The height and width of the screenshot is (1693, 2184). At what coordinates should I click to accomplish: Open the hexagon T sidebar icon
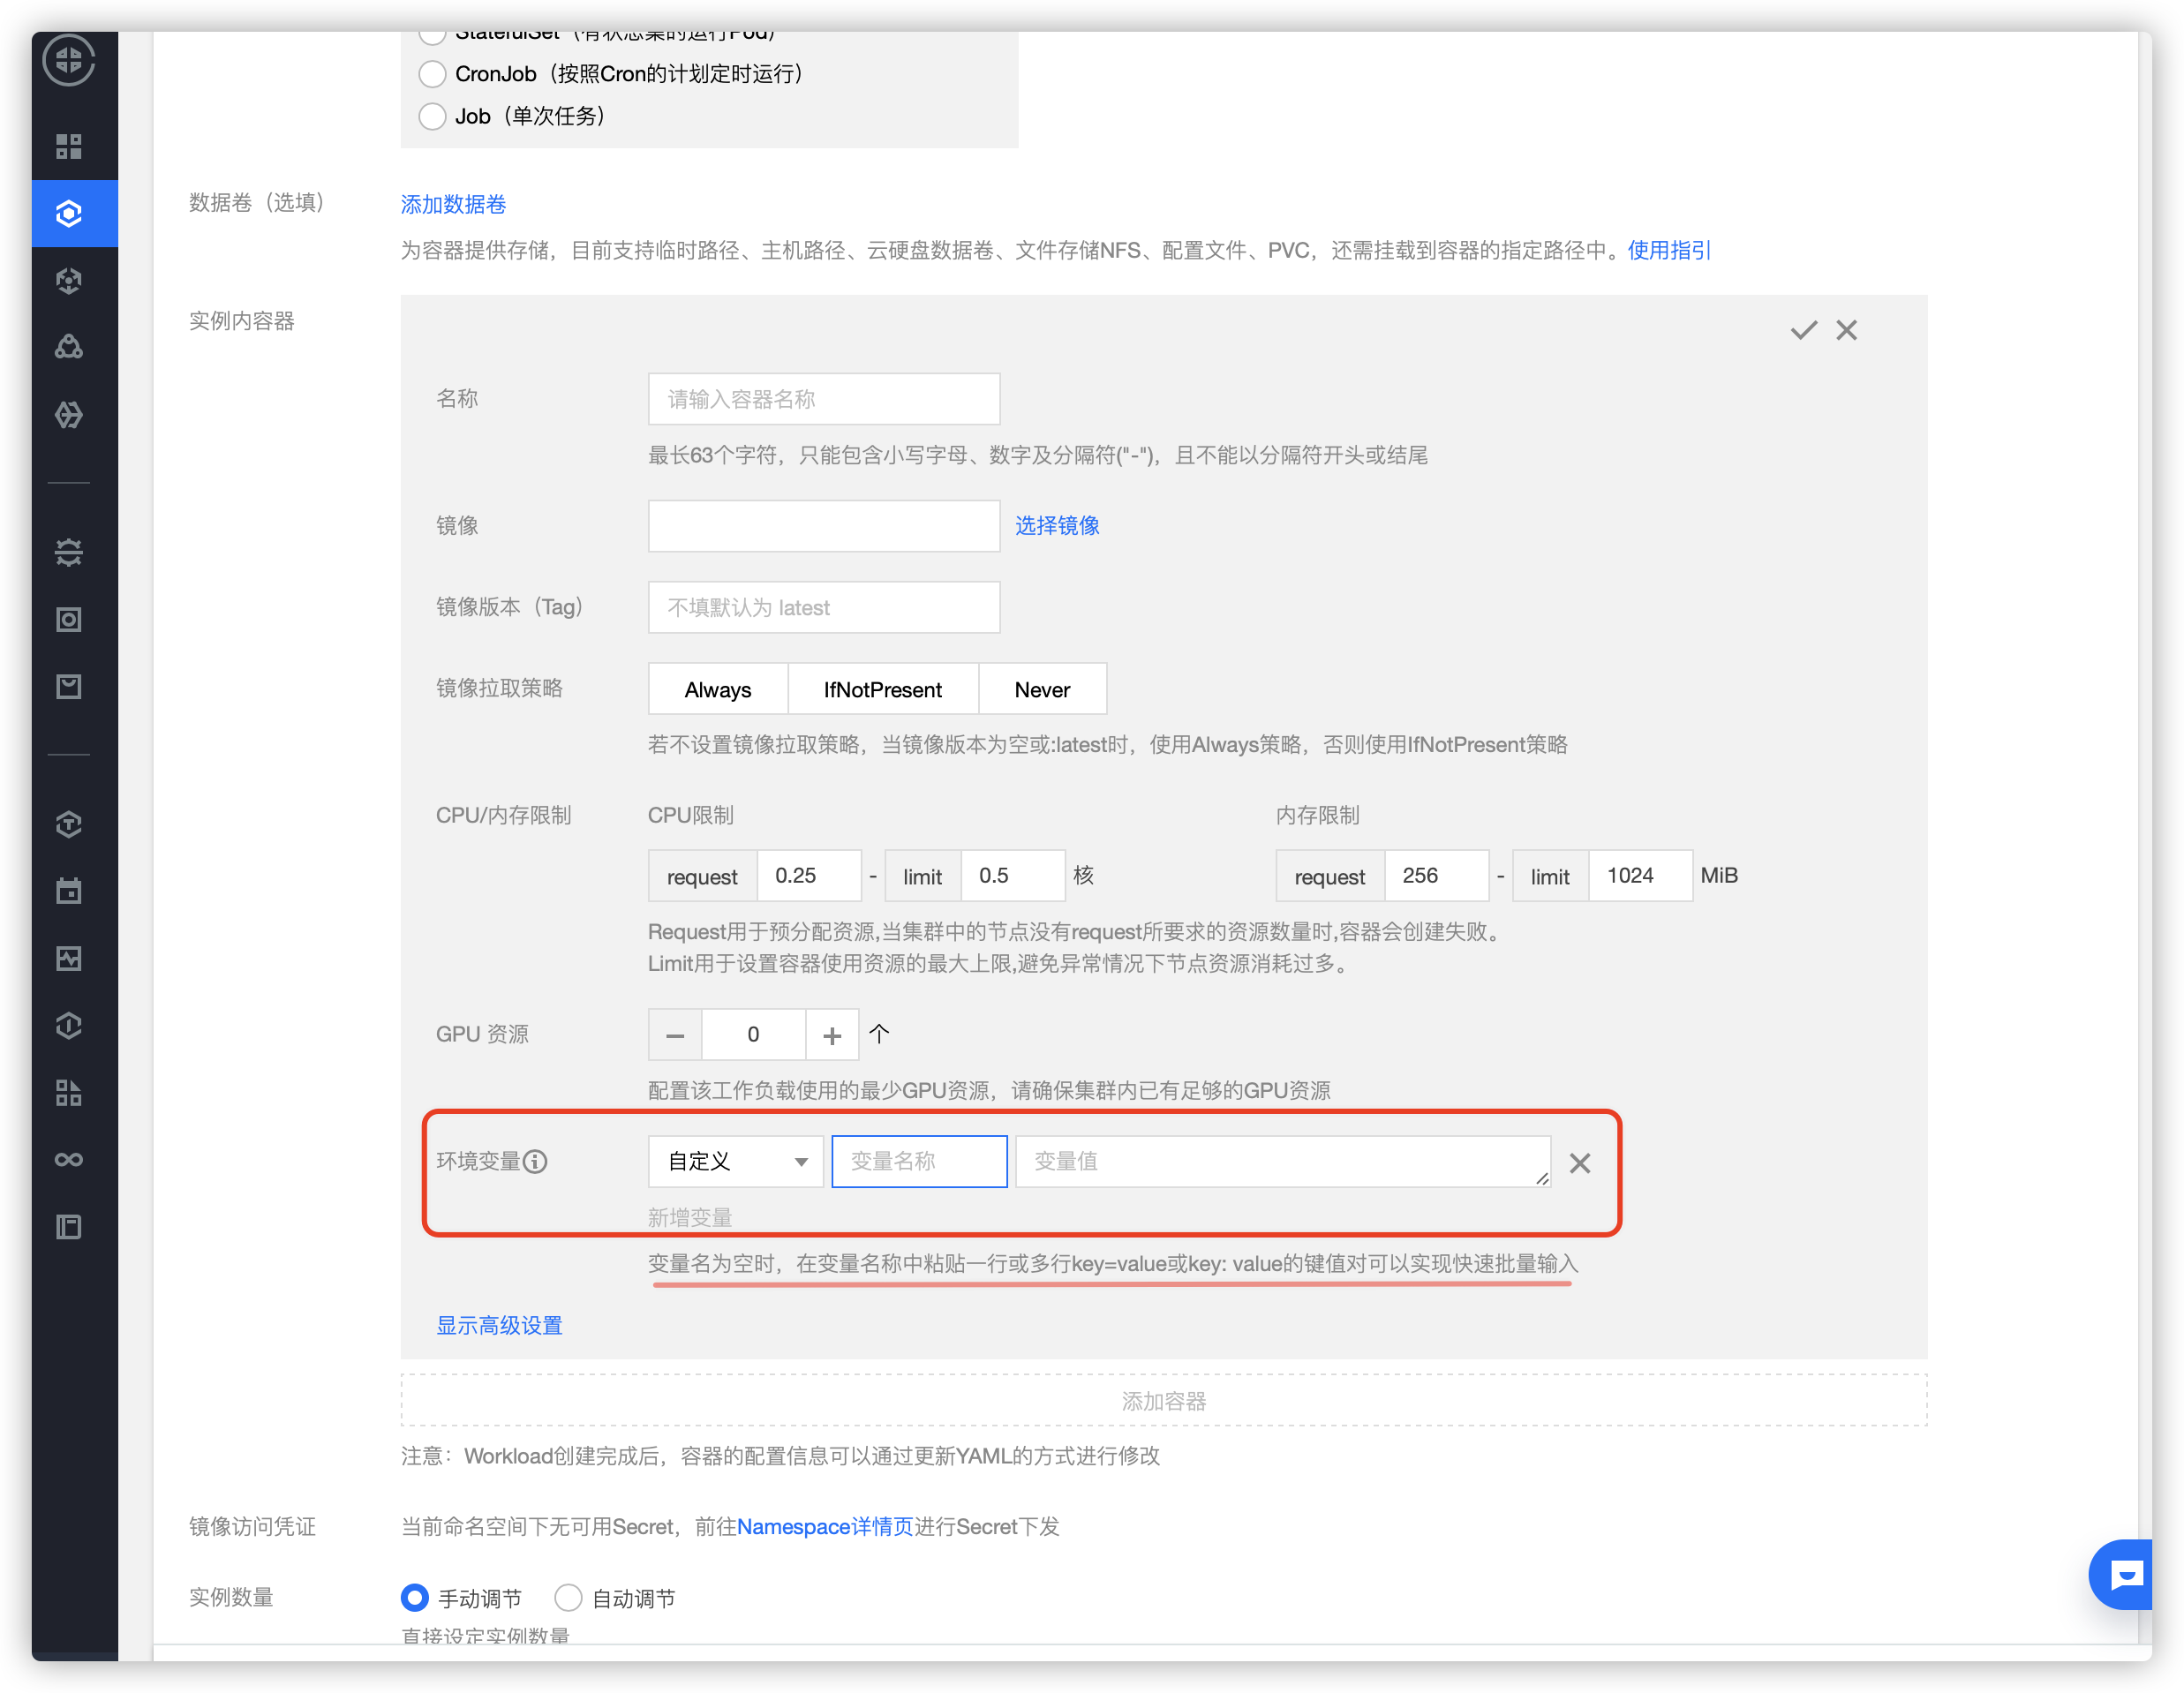tap(69, 824)
